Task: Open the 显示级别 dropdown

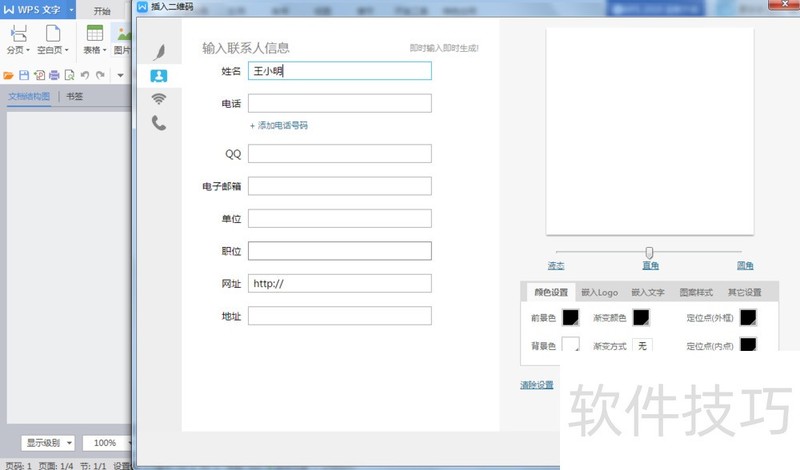Action: click(x=49, y=442)
